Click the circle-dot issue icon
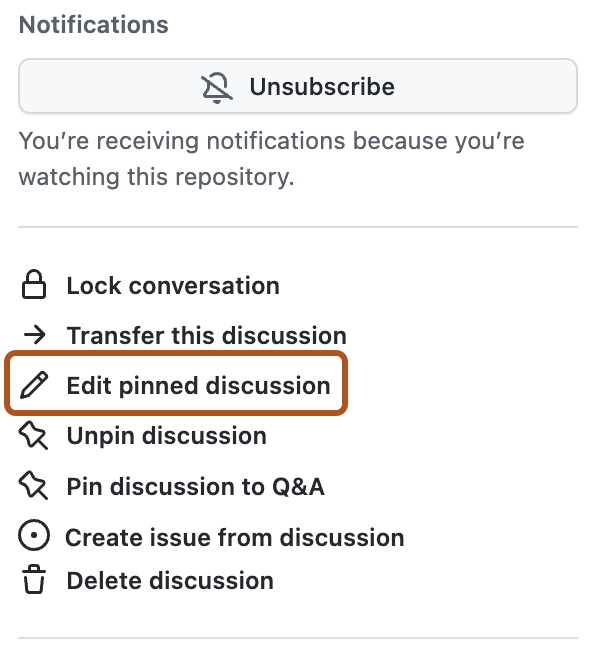This screenshot has height=654, width=612. click(x=34, y=537)
